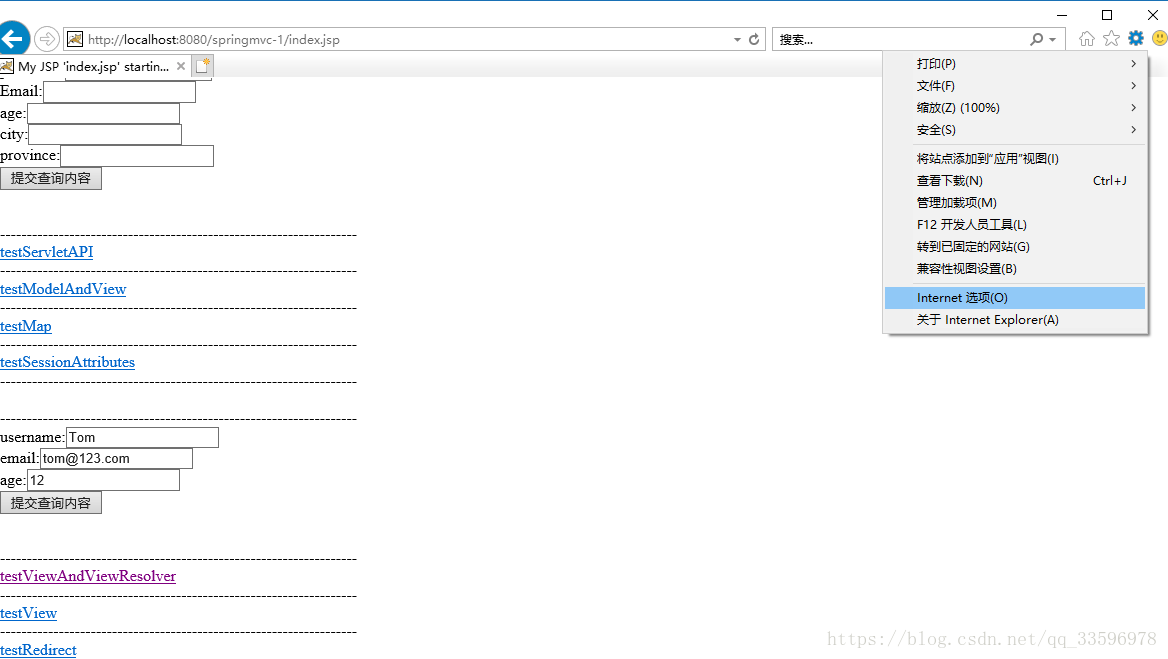The height and width of the screenshot is (659, 1168).
Task: Submit second form with 提交查询内容 button
Action: coord(51,503)
